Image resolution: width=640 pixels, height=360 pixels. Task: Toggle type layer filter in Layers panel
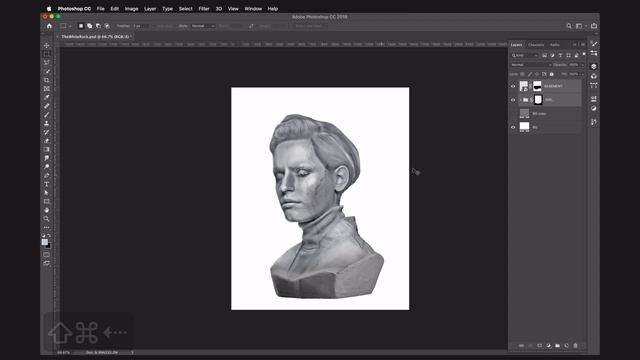point(560,55)
